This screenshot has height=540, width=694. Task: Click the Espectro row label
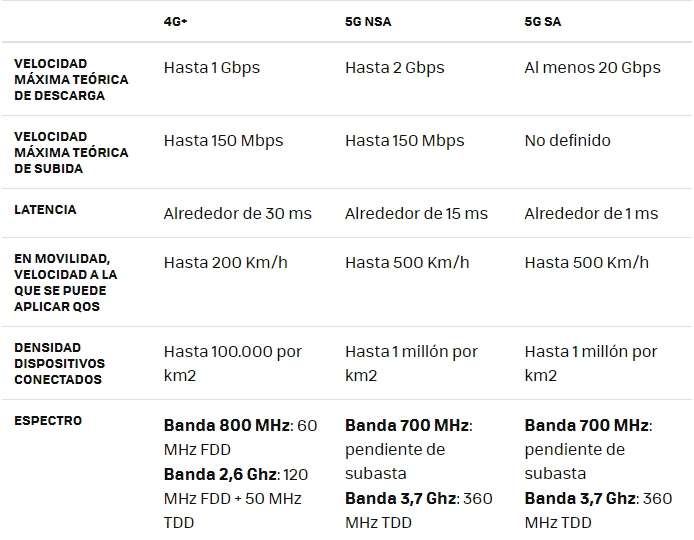tap(48, 421)
